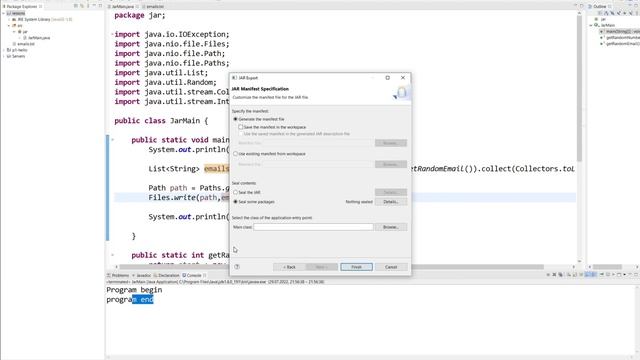Toggle Sort icon in Outline toolbar
The height and width of the screenshot is (360, 640).
tap(607, 13)
